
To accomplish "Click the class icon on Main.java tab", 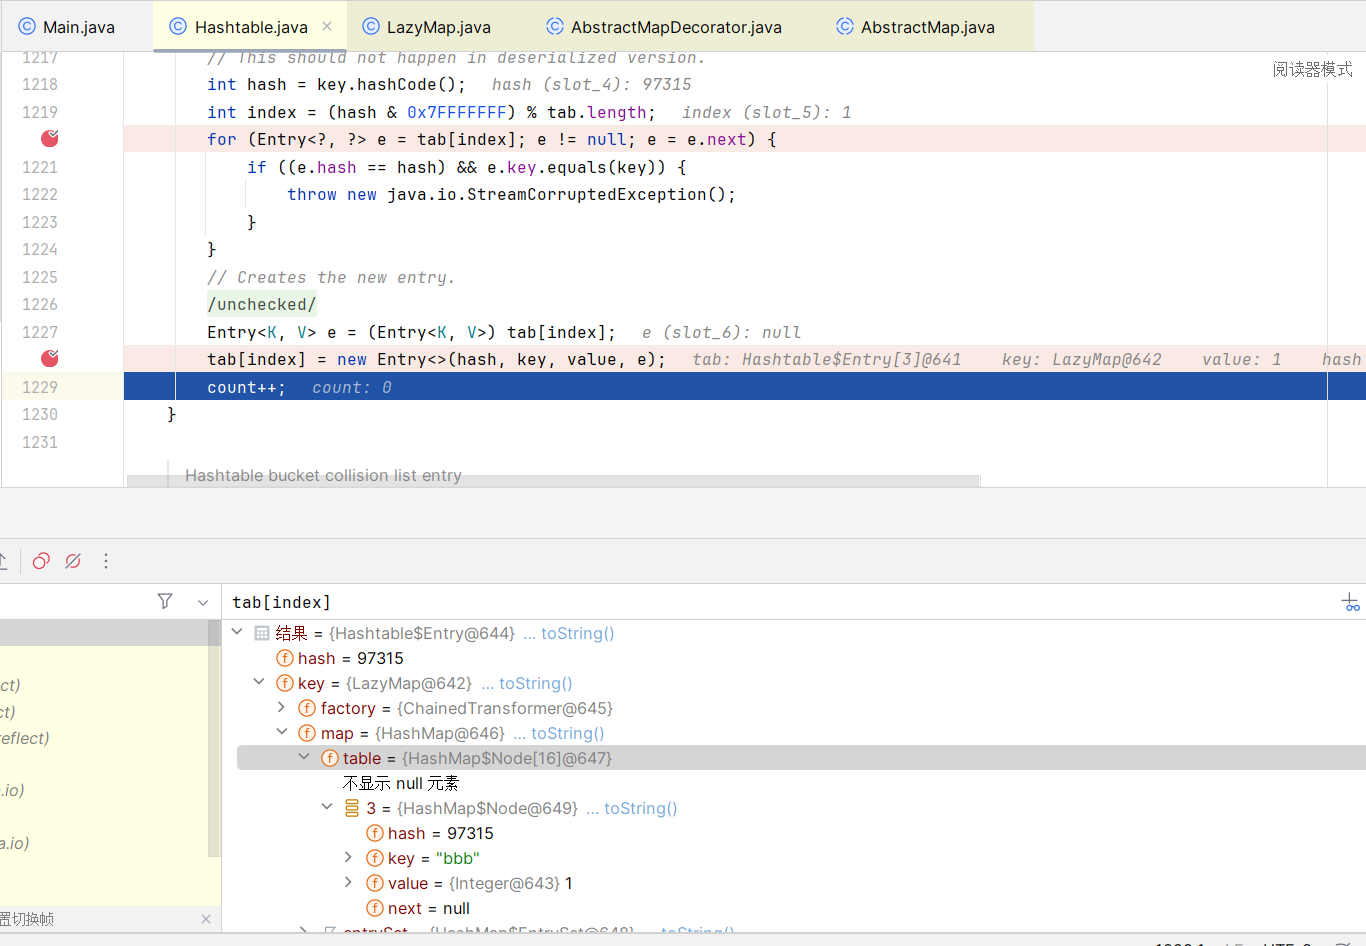I will coord(27,27).
